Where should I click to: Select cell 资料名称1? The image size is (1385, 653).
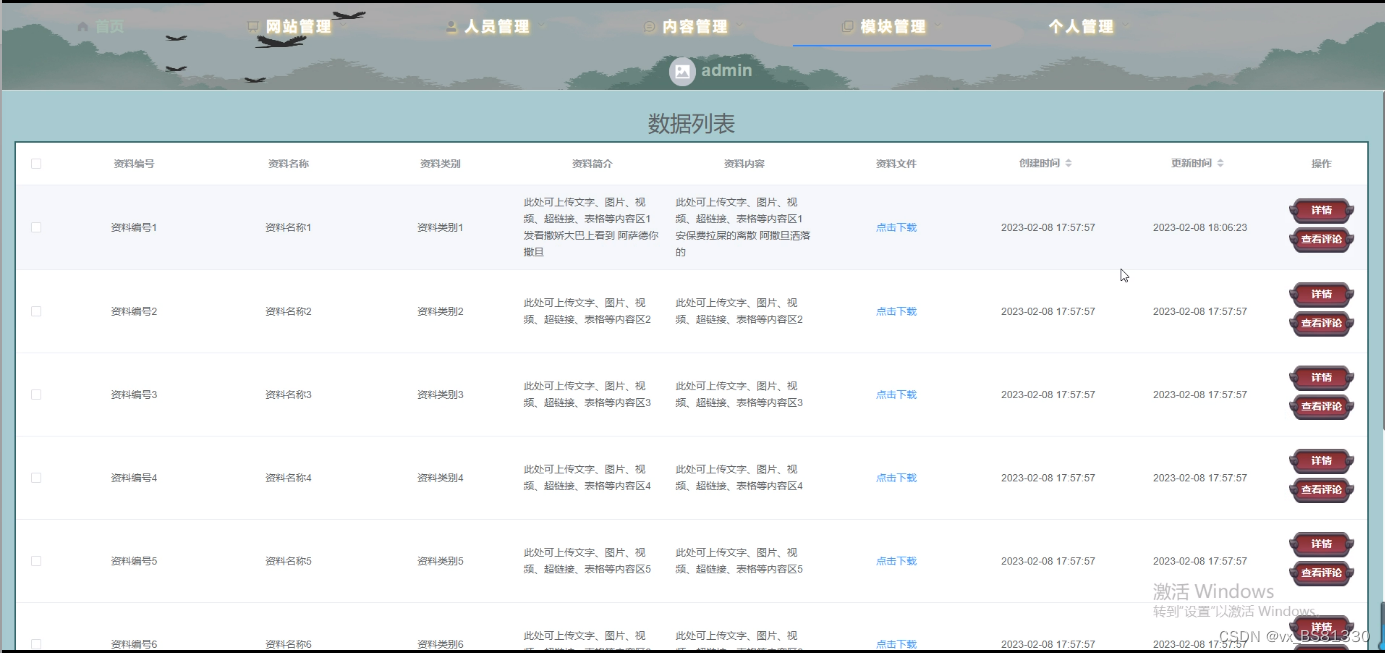point(288,227)
